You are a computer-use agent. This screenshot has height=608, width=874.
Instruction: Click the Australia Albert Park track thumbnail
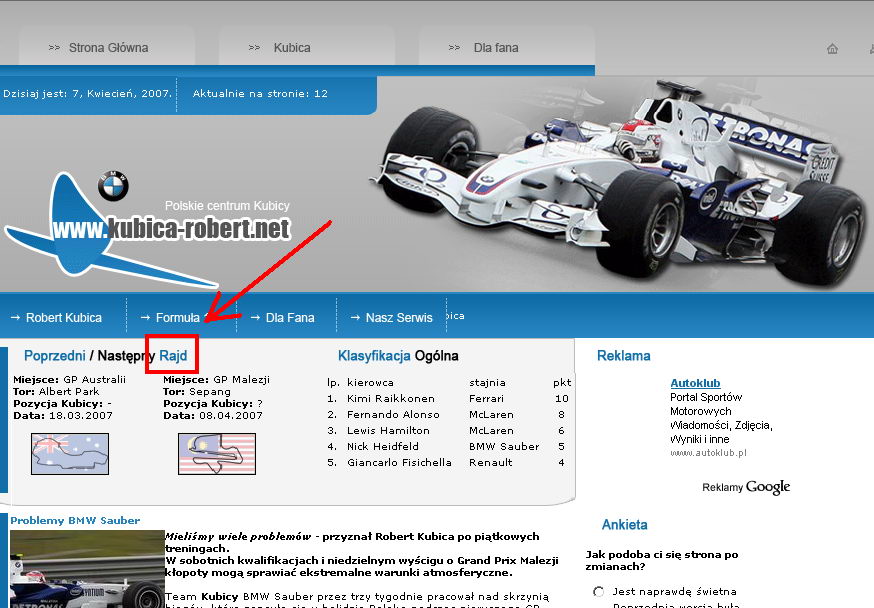tap(70, 454)
